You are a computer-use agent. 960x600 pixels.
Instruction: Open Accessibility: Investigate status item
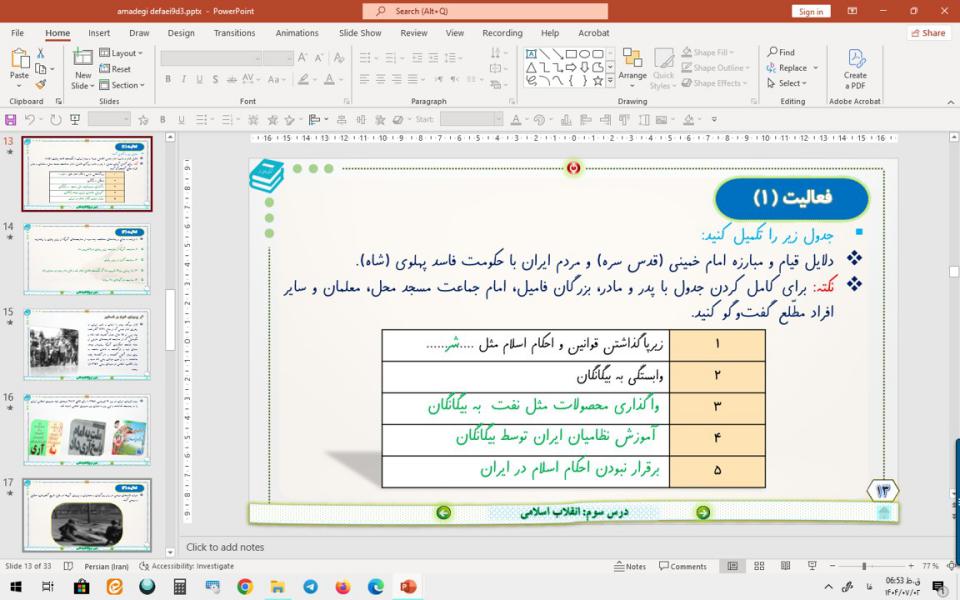[x=187, y=566]
